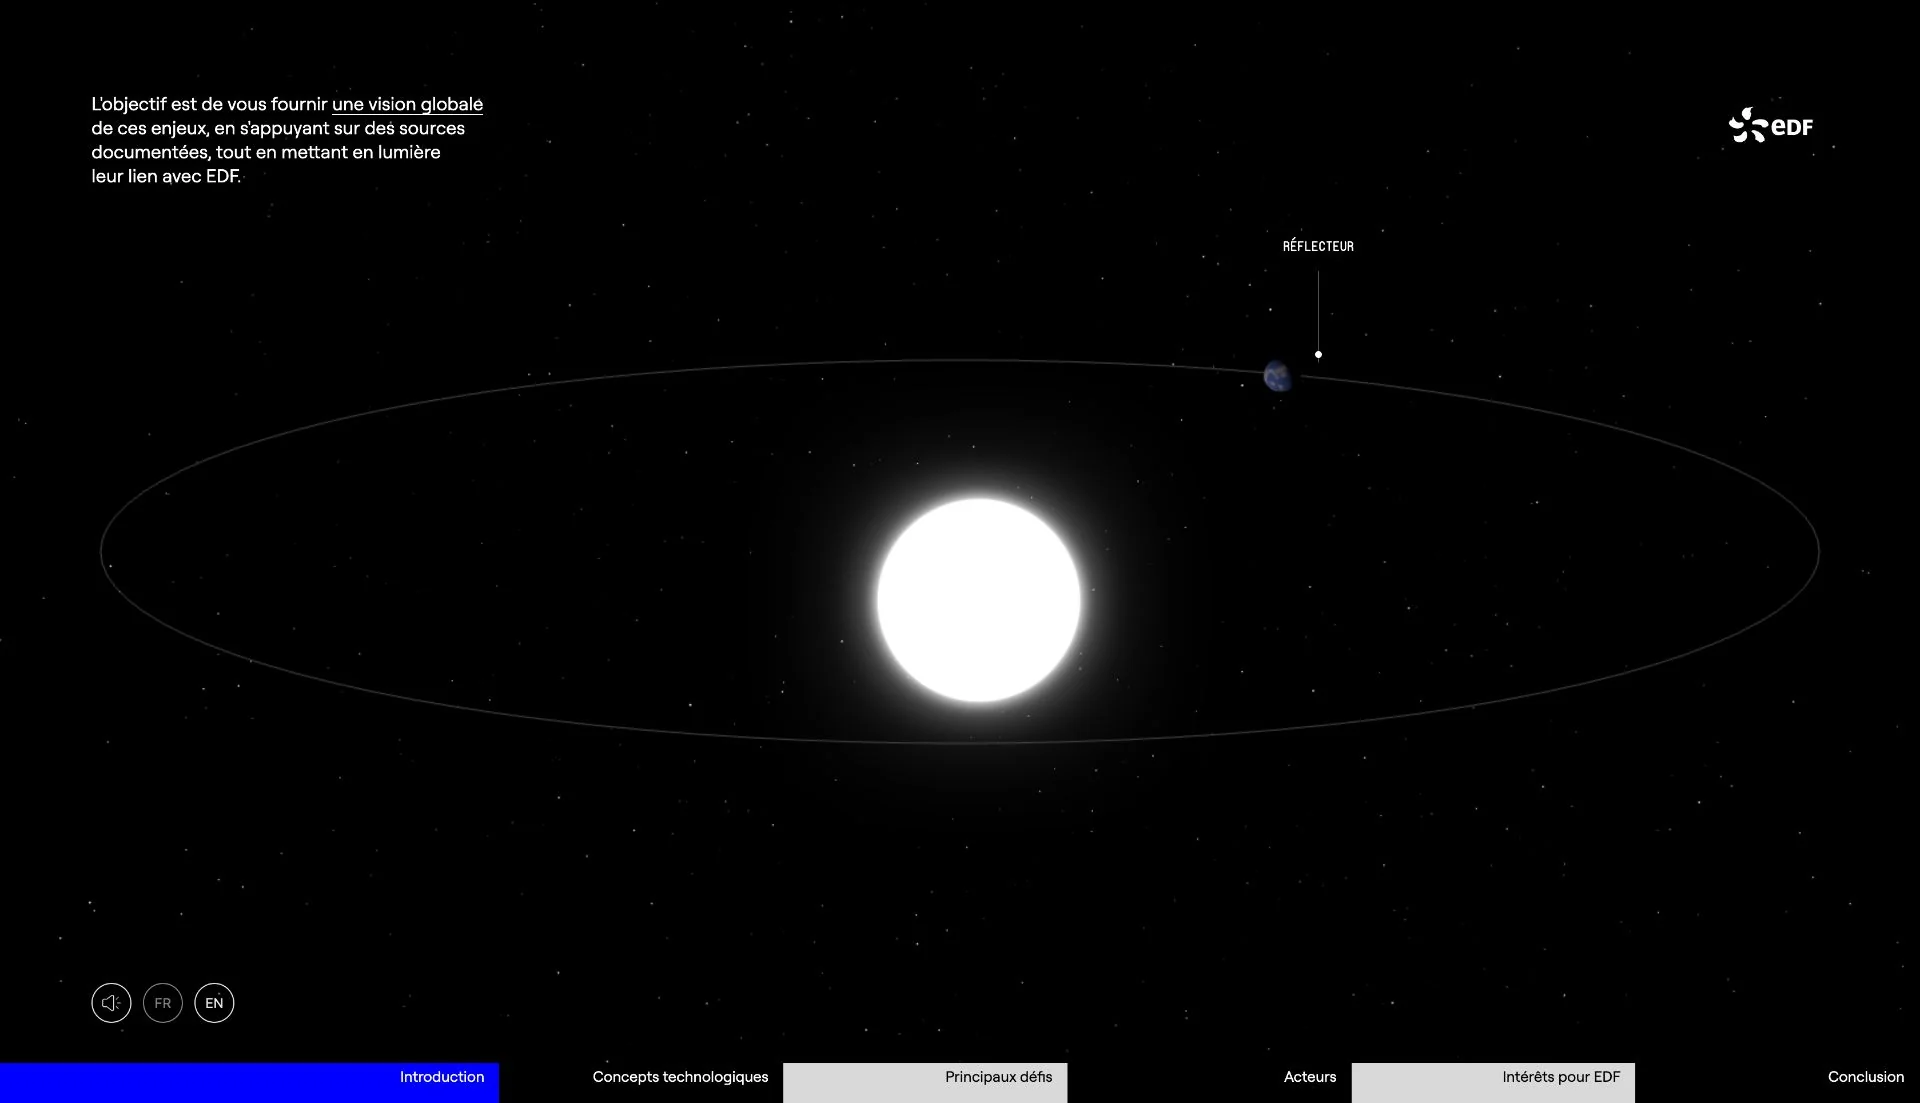Image resolution: width=1920 pixels, height=1103 pixels.
Task: Click the RÉFLECTEUR text label
Action: point(1318,246)
